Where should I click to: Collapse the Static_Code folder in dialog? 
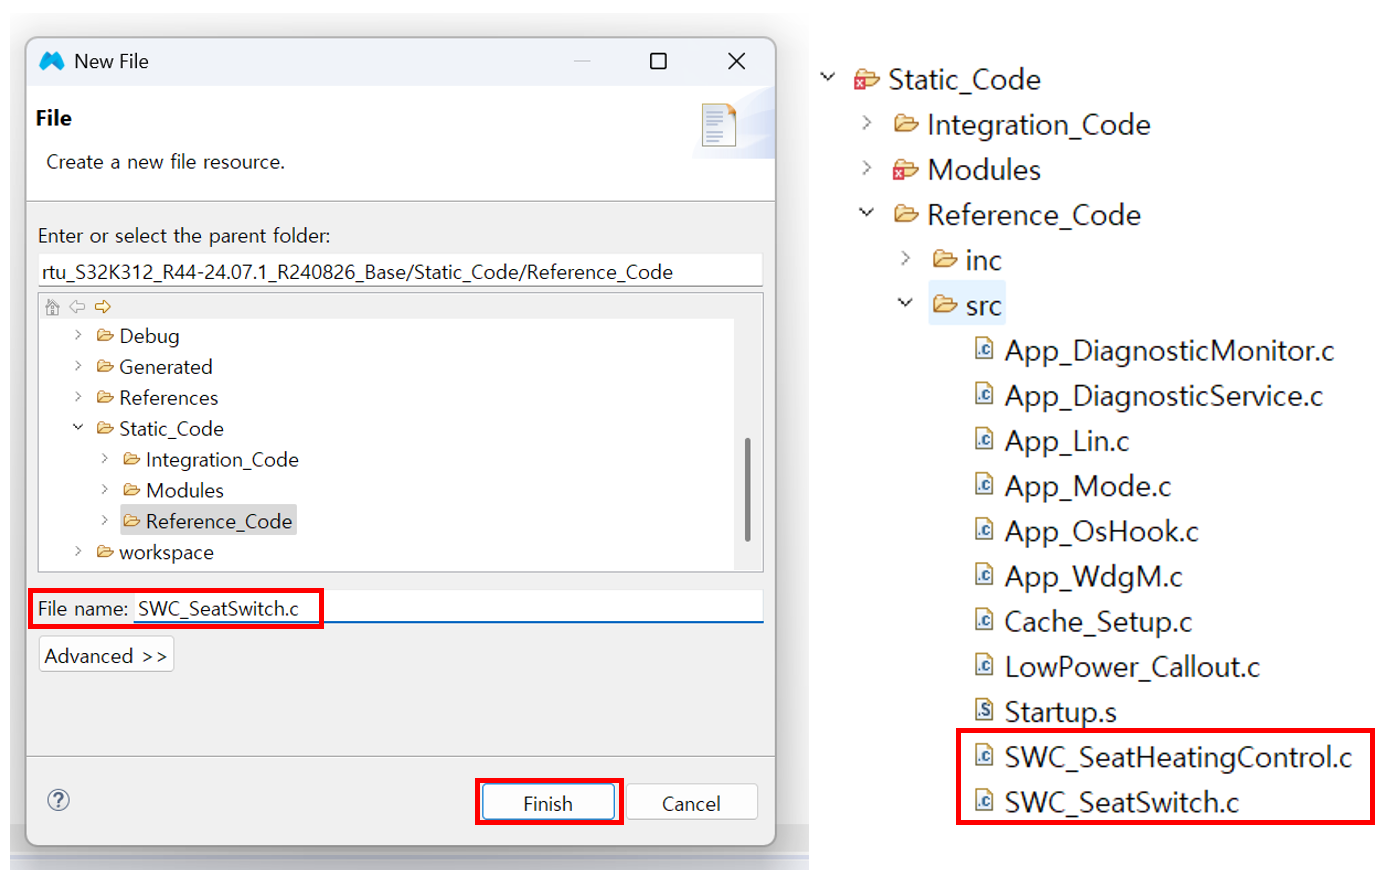click(x=78, y=428)
